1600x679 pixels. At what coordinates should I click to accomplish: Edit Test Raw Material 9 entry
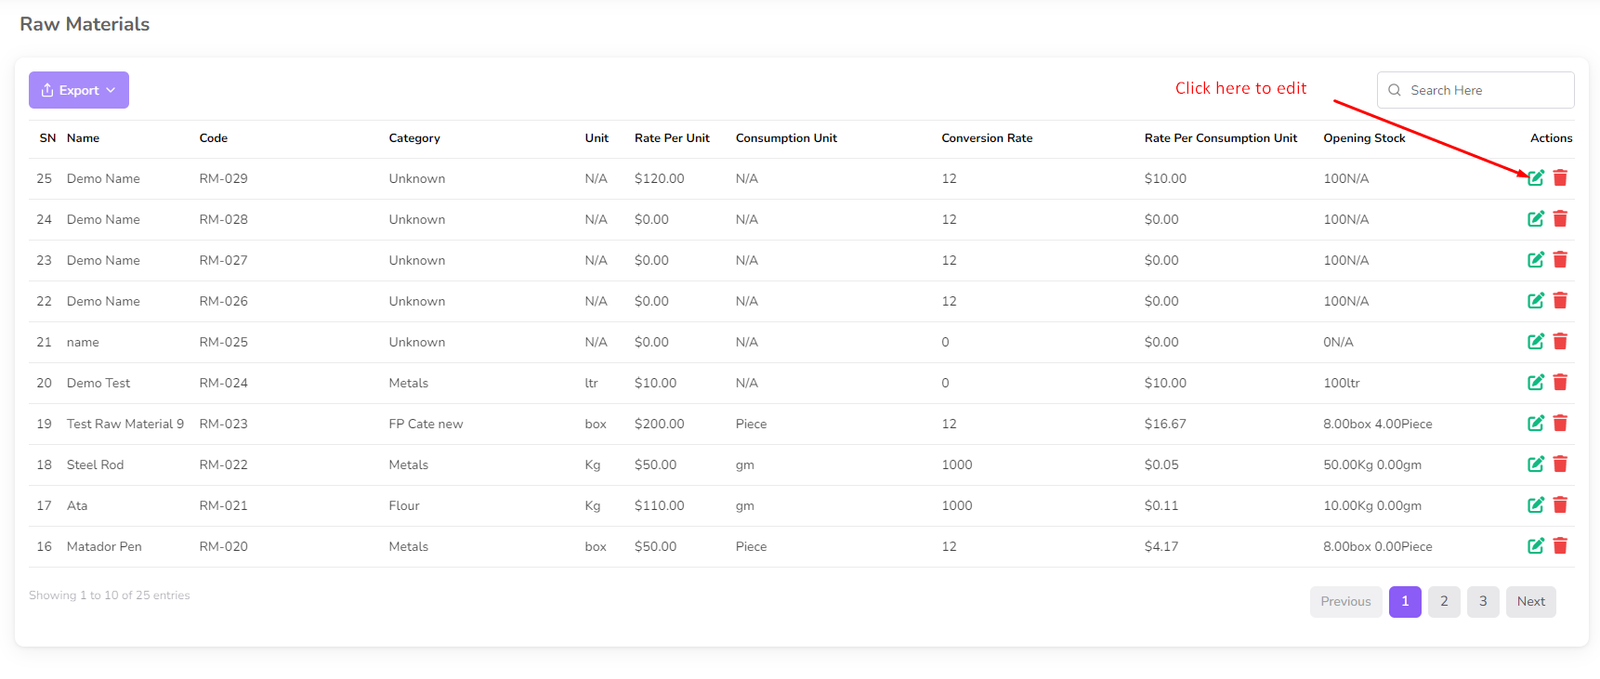click(1535, 423)
